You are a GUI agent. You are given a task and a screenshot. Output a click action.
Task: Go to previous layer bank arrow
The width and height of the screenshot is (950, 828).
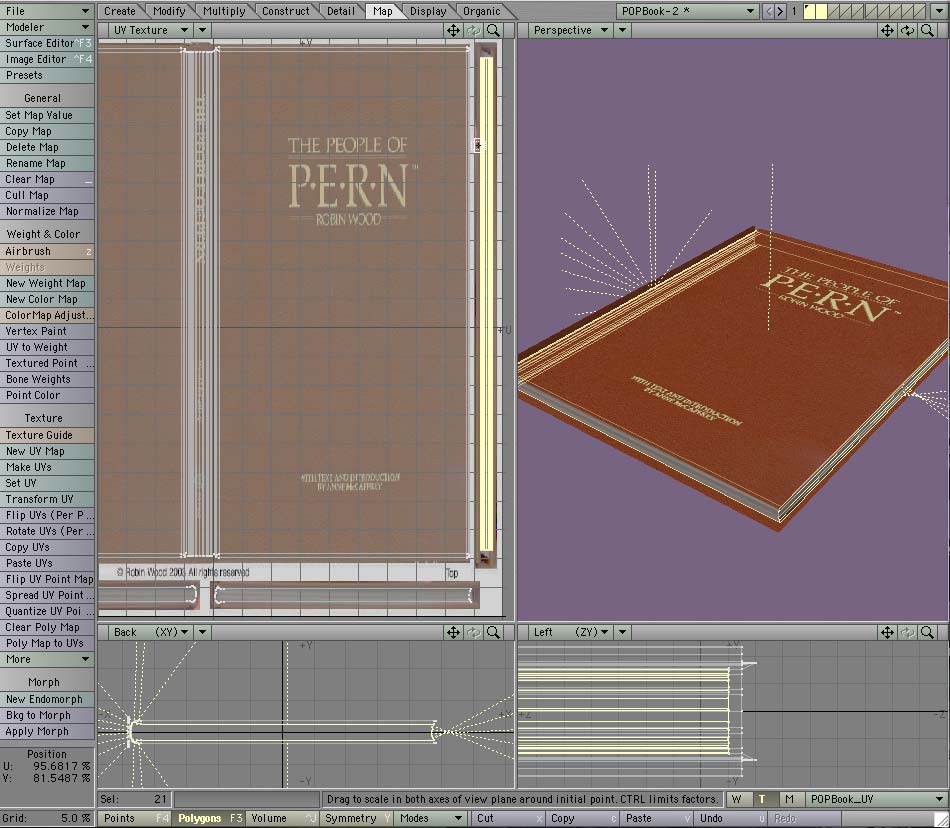[x=768, y=11]
